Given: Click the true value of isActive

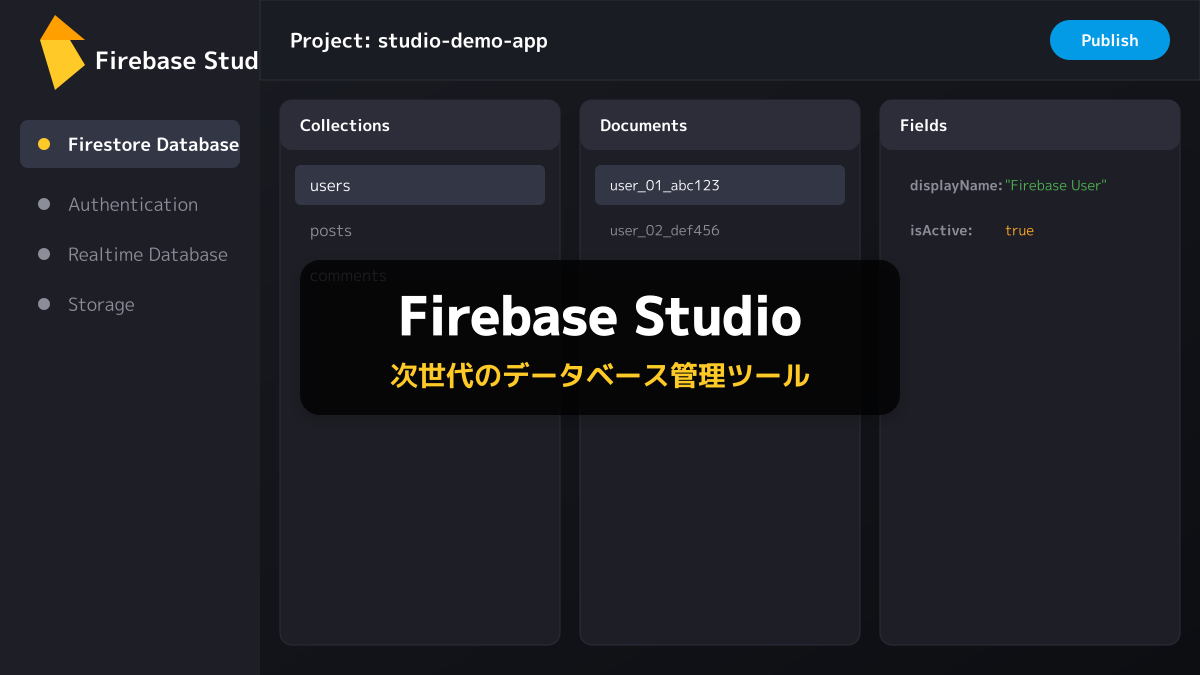Looking at the screenshot, I should pyautogui.click(x=1019, y=230).
